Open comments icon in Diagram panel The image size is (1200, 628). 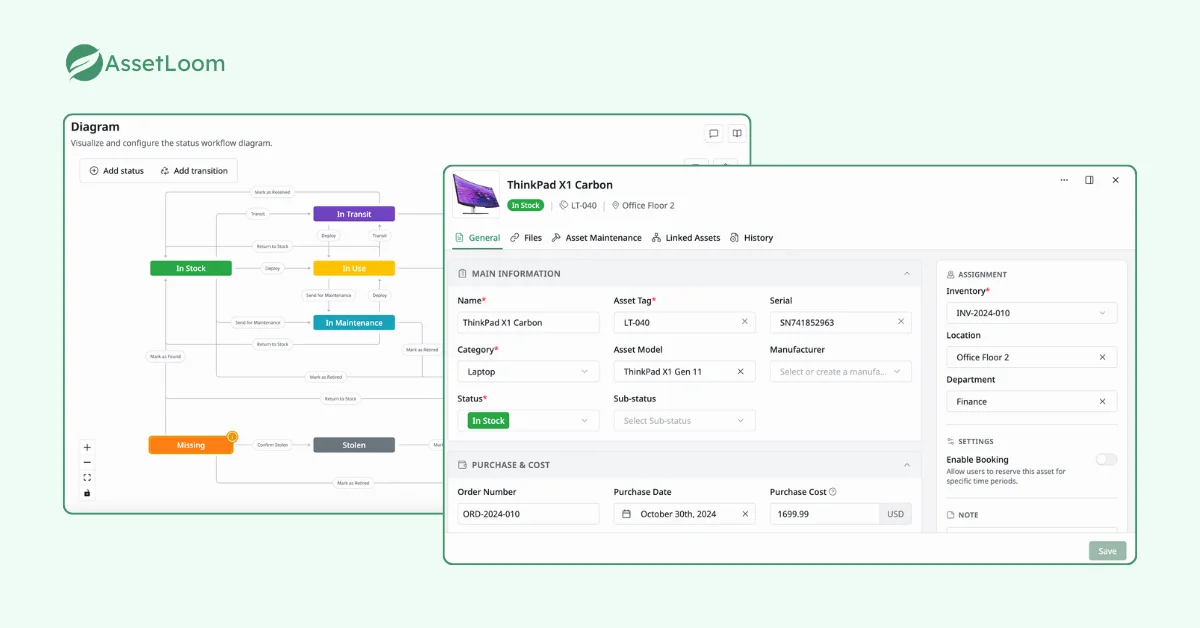tap(713, 133)
